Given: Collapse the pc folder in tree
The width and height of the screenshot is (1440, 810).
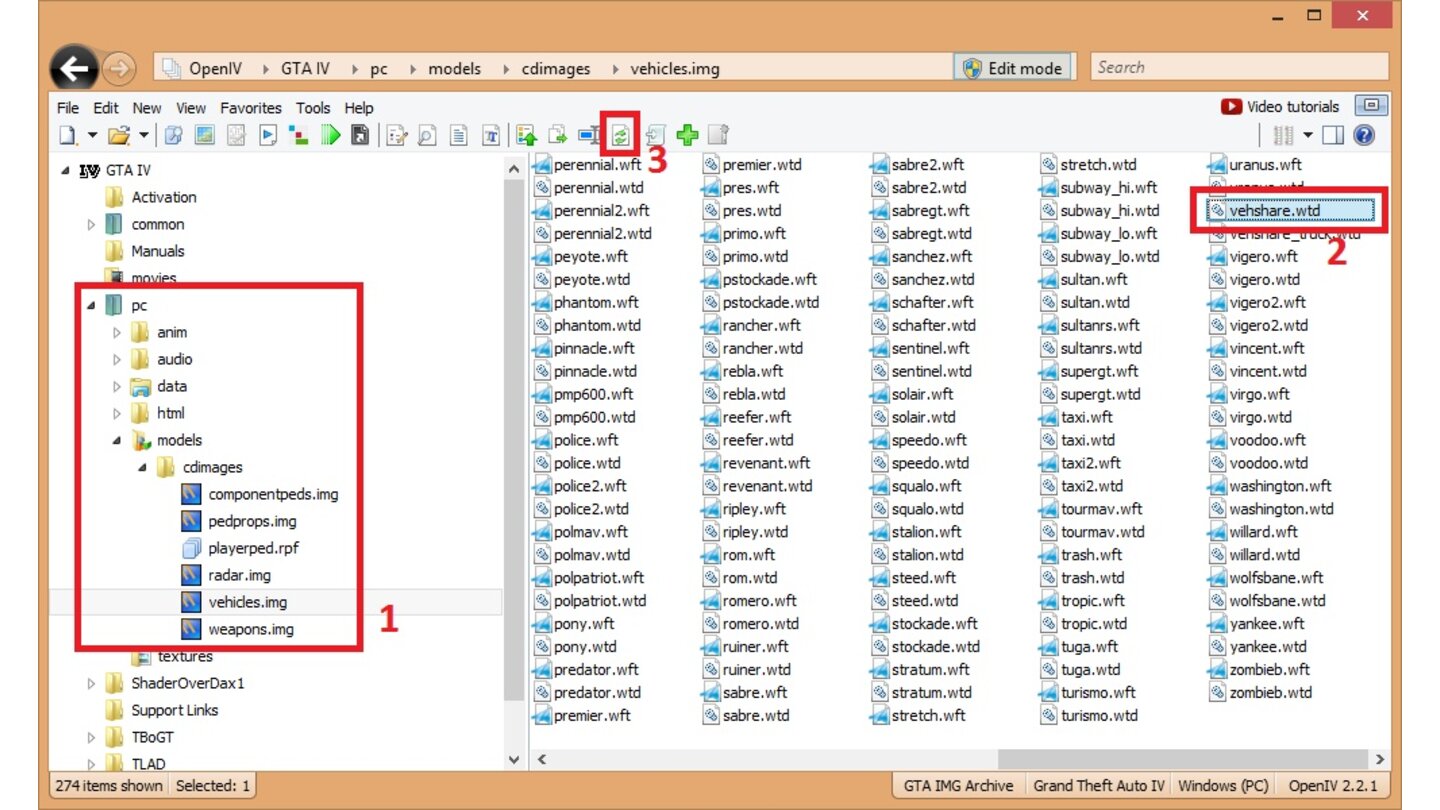Looking at the screenshot, I should coord(91,306).
